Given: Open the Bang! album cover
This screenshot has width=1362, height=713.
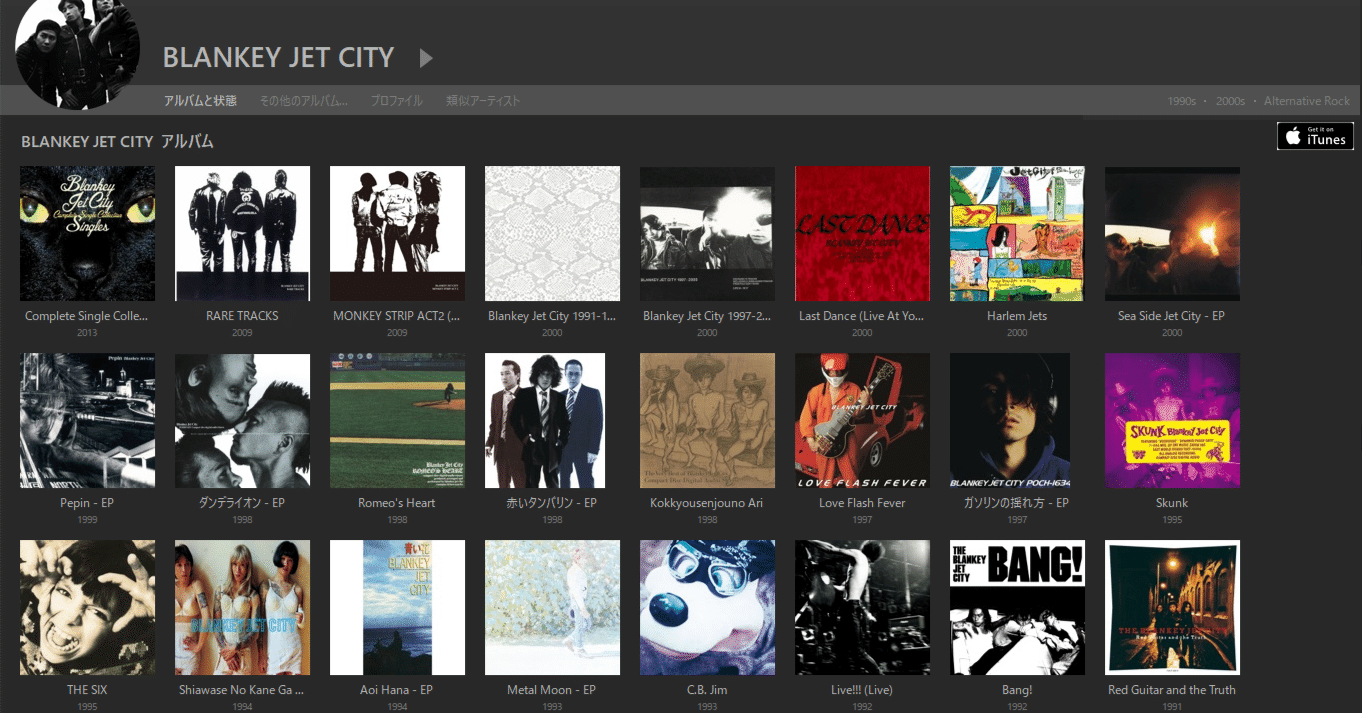Looking at the screenshot, I should pos(1017,607).
